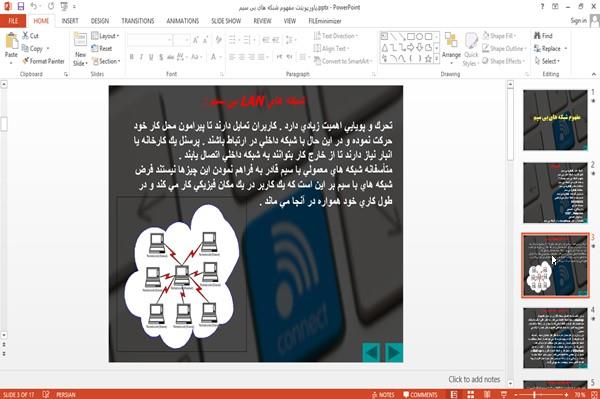The image size is (600, 399).
Task: Click next slide teal arrow on slide
Action: pos(394,352)
